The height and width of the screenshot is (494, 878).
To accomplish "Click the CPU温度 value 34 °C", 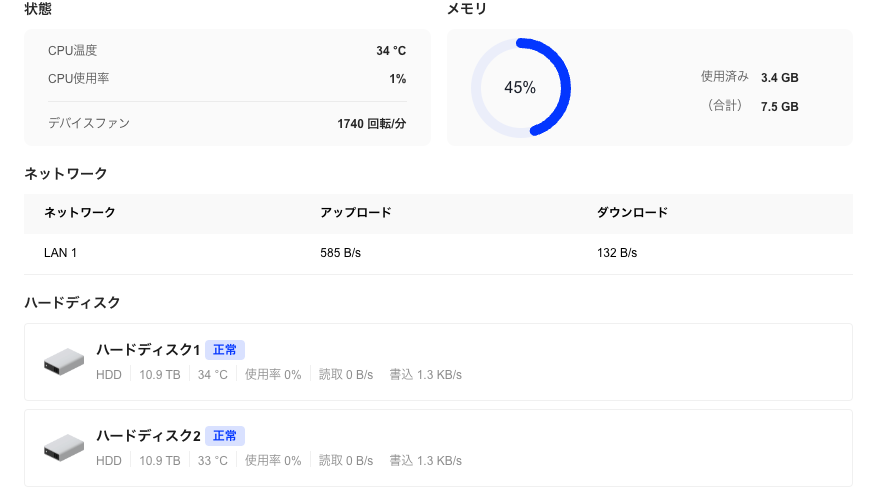I will pos(391,51).
